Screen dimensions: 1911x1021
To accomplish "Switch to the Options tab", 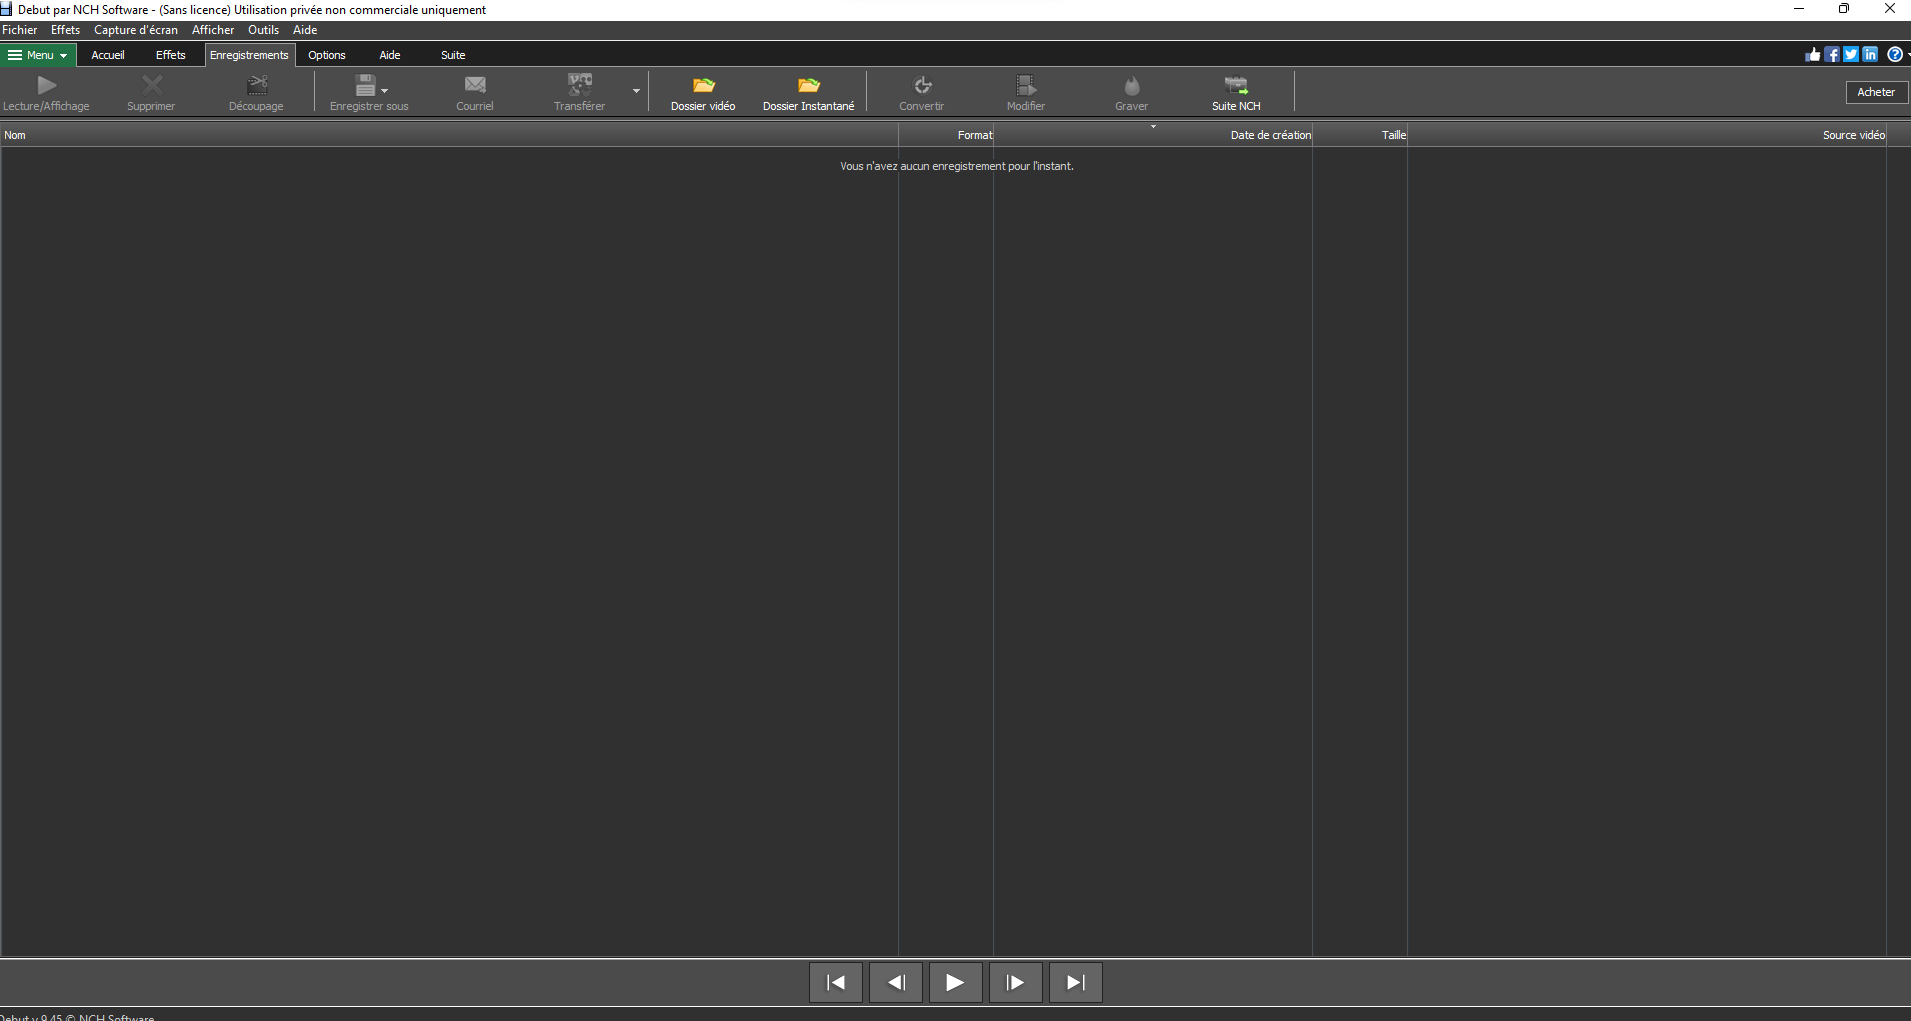I will pyautogui.click(x=327, y=55).
